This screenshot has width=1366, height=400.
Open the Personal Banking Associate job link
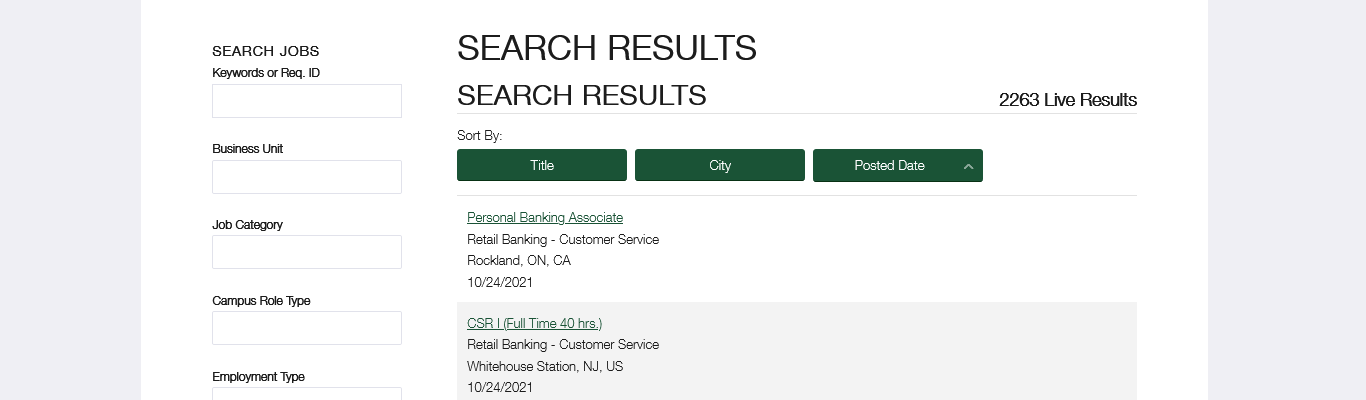[545, 217]
